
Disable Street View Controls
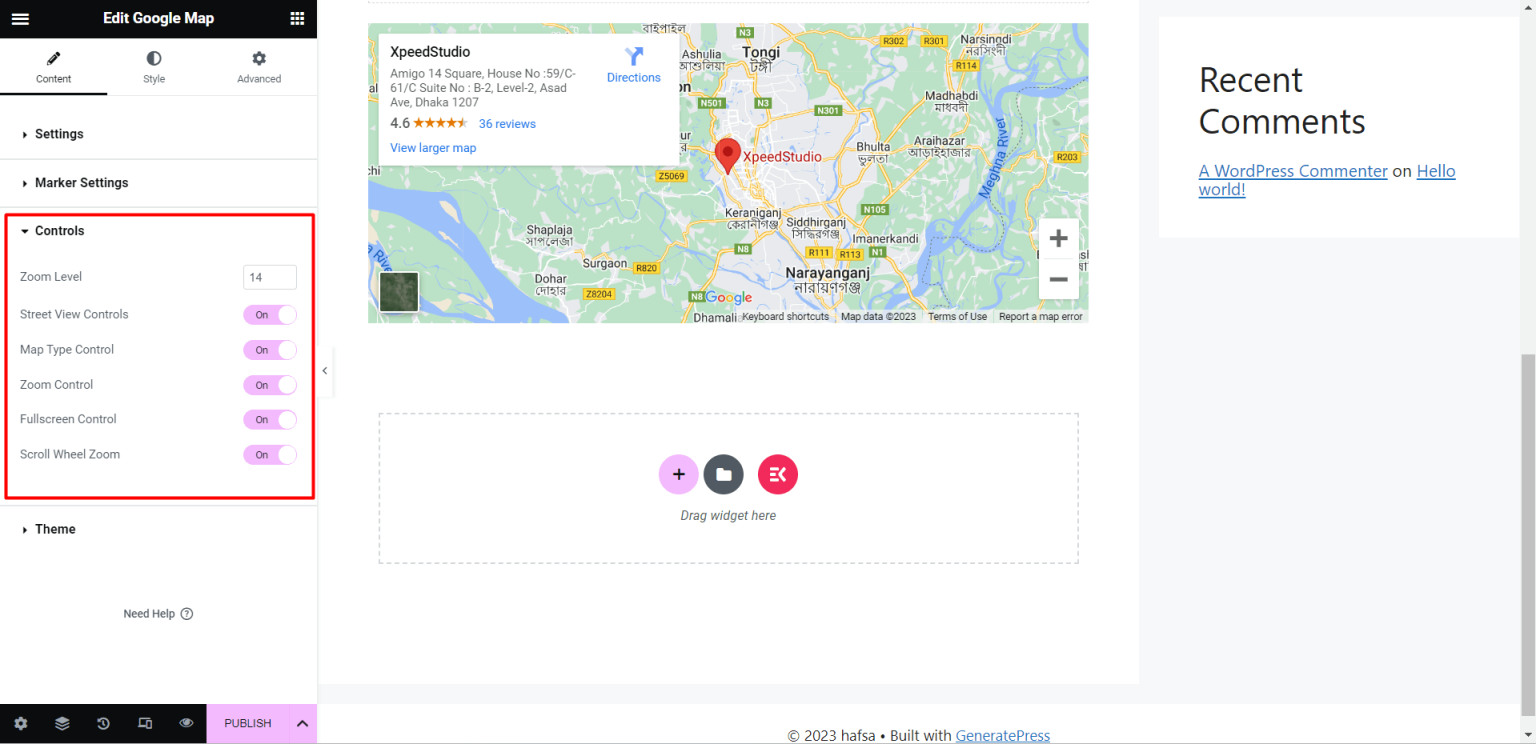coord(270,314)
